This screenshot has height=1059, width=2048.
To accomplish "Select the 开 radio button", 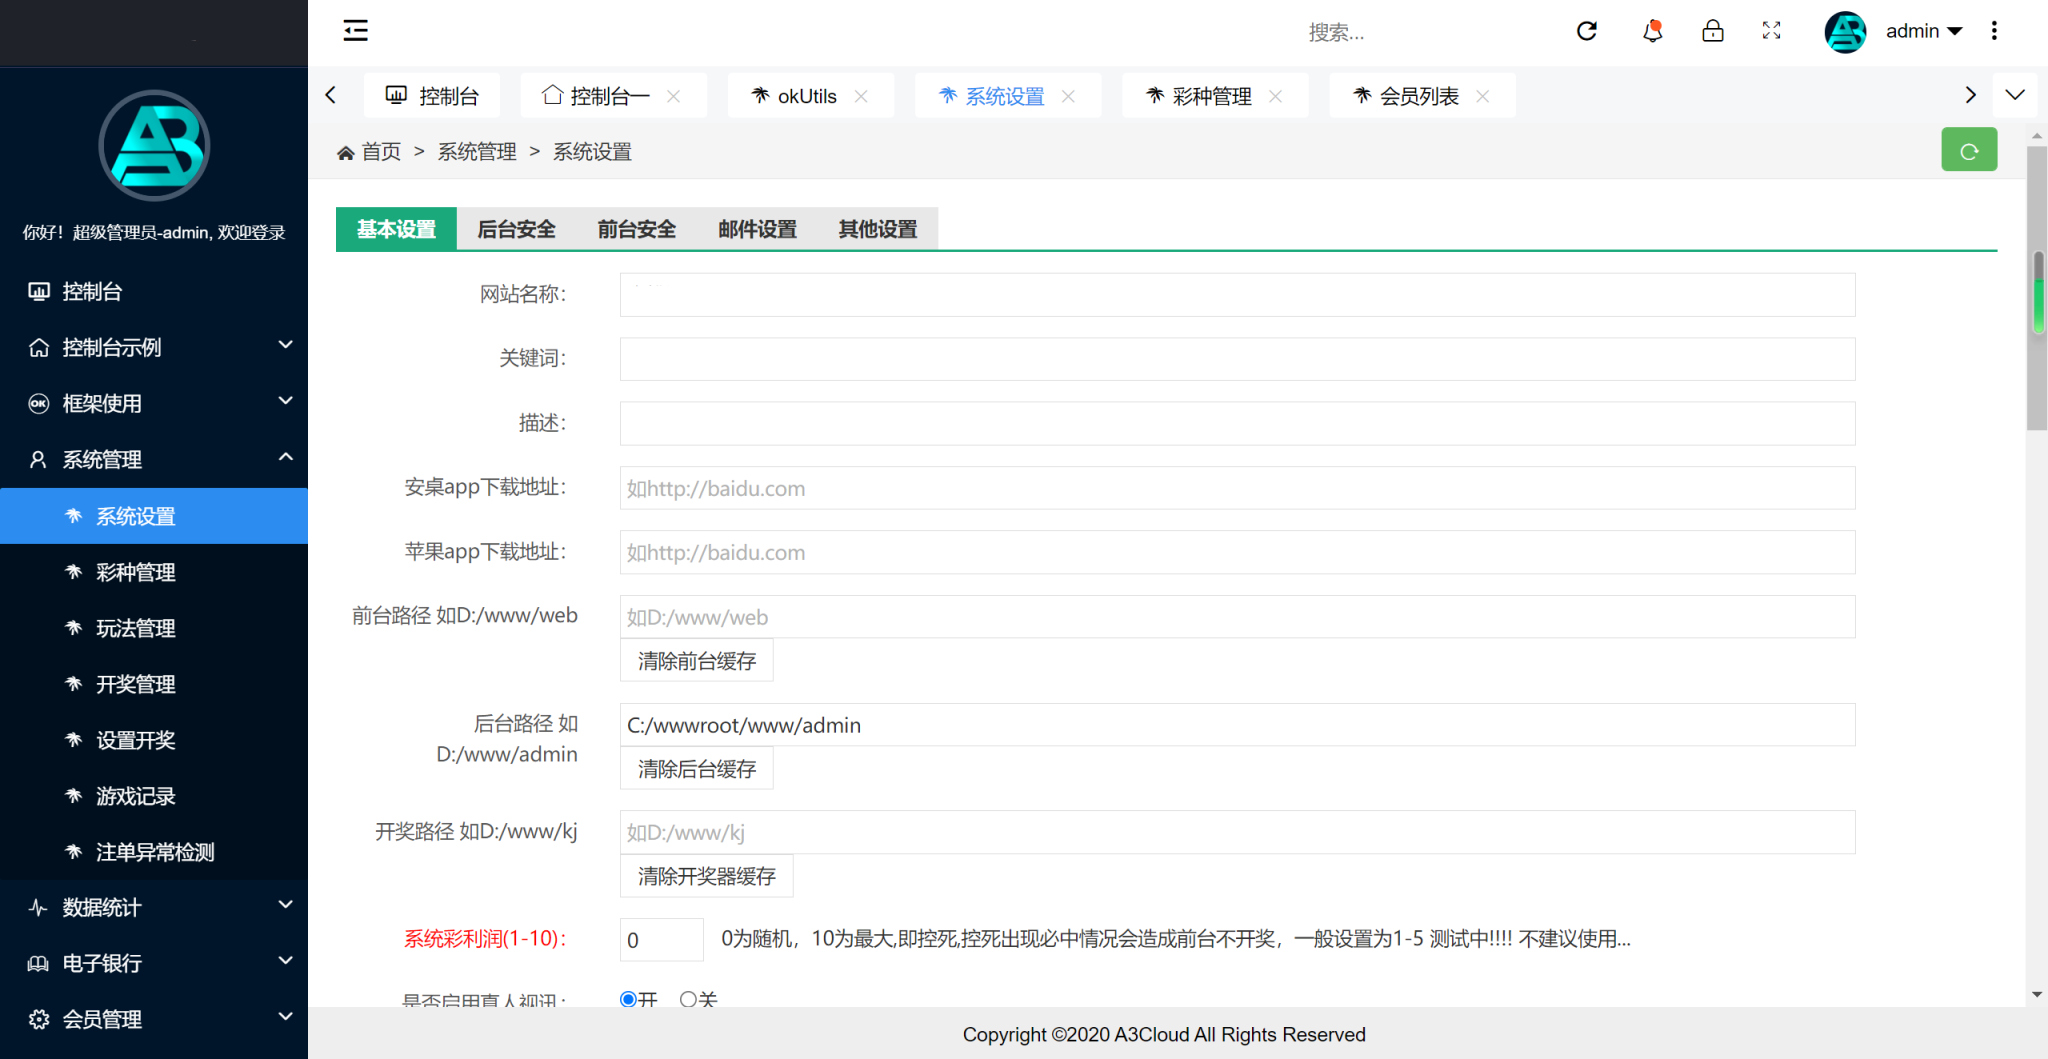I will [628, 998].
